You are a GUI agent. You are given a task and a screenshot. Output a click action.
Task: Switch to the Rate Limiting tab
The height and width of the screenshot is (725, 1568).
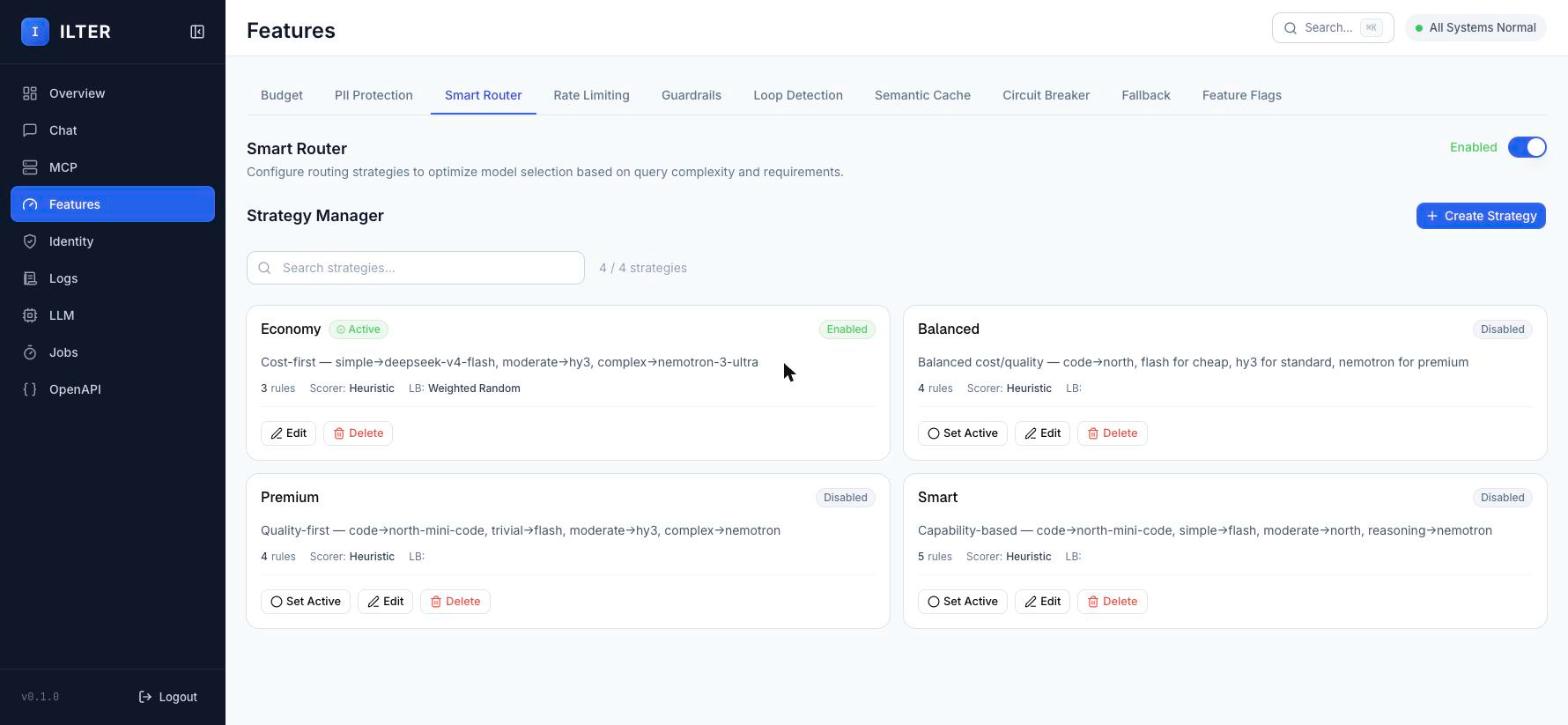point(591,95)
